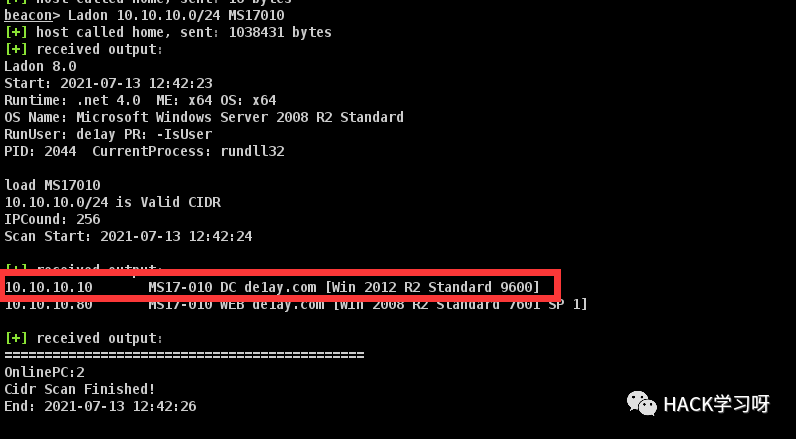Click the Cidr Scan Finished! line
This screenshot has width=796, height=439.
click(x=80, y=389)
